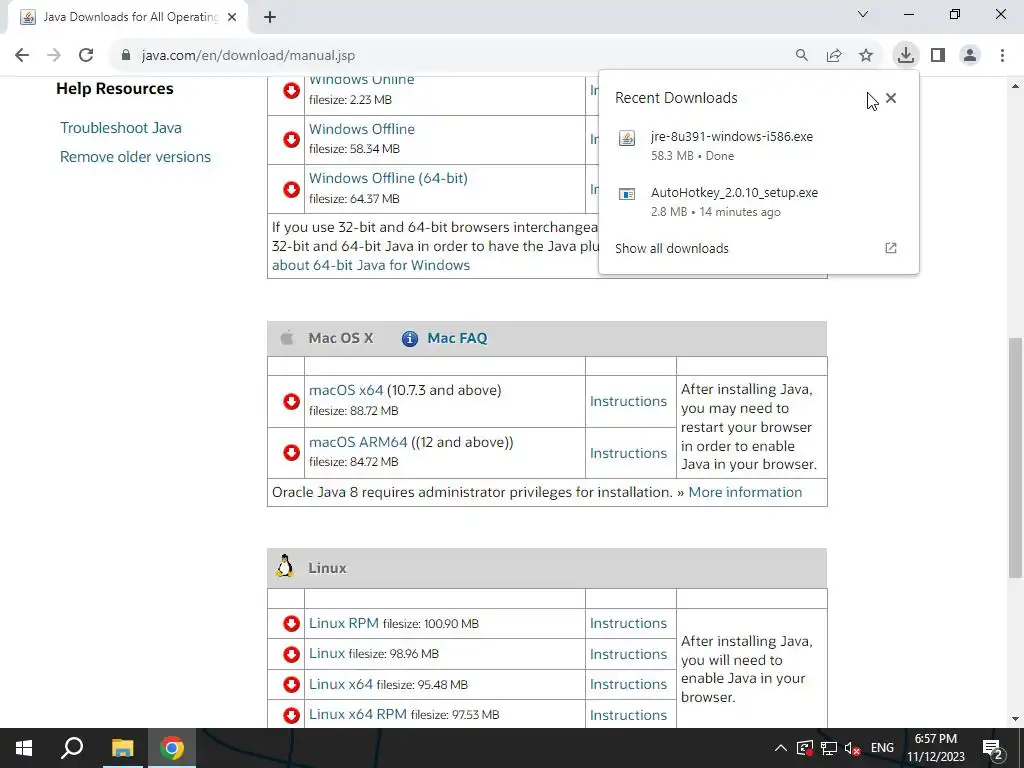Open the notification center icon
The width and height of the screenshot is (1024, 768).
993,748
